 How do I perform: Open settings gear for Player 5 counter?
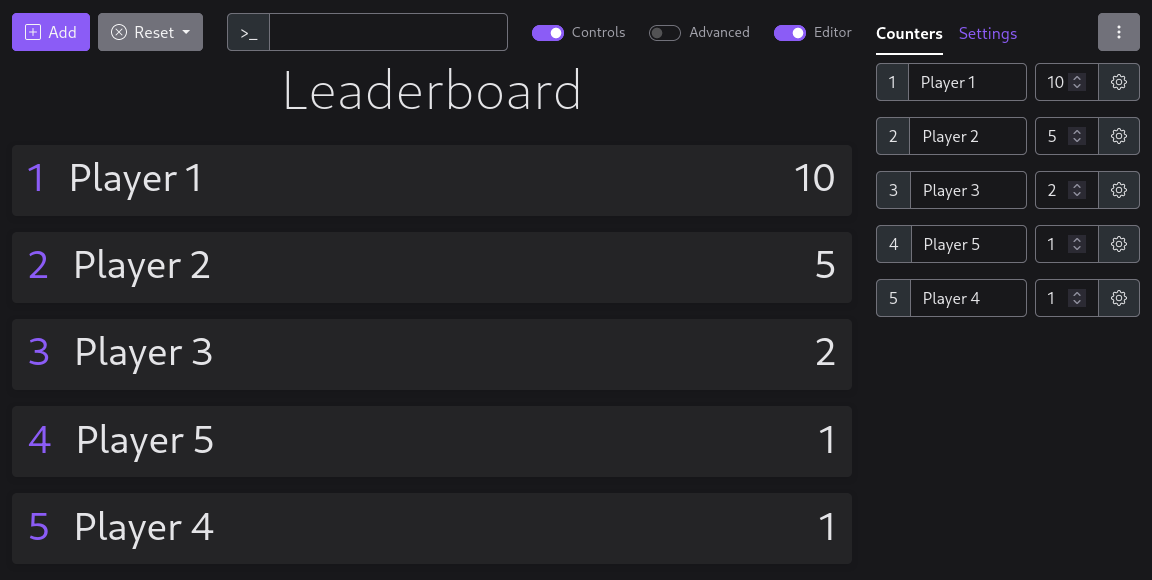pos(1119,244)
